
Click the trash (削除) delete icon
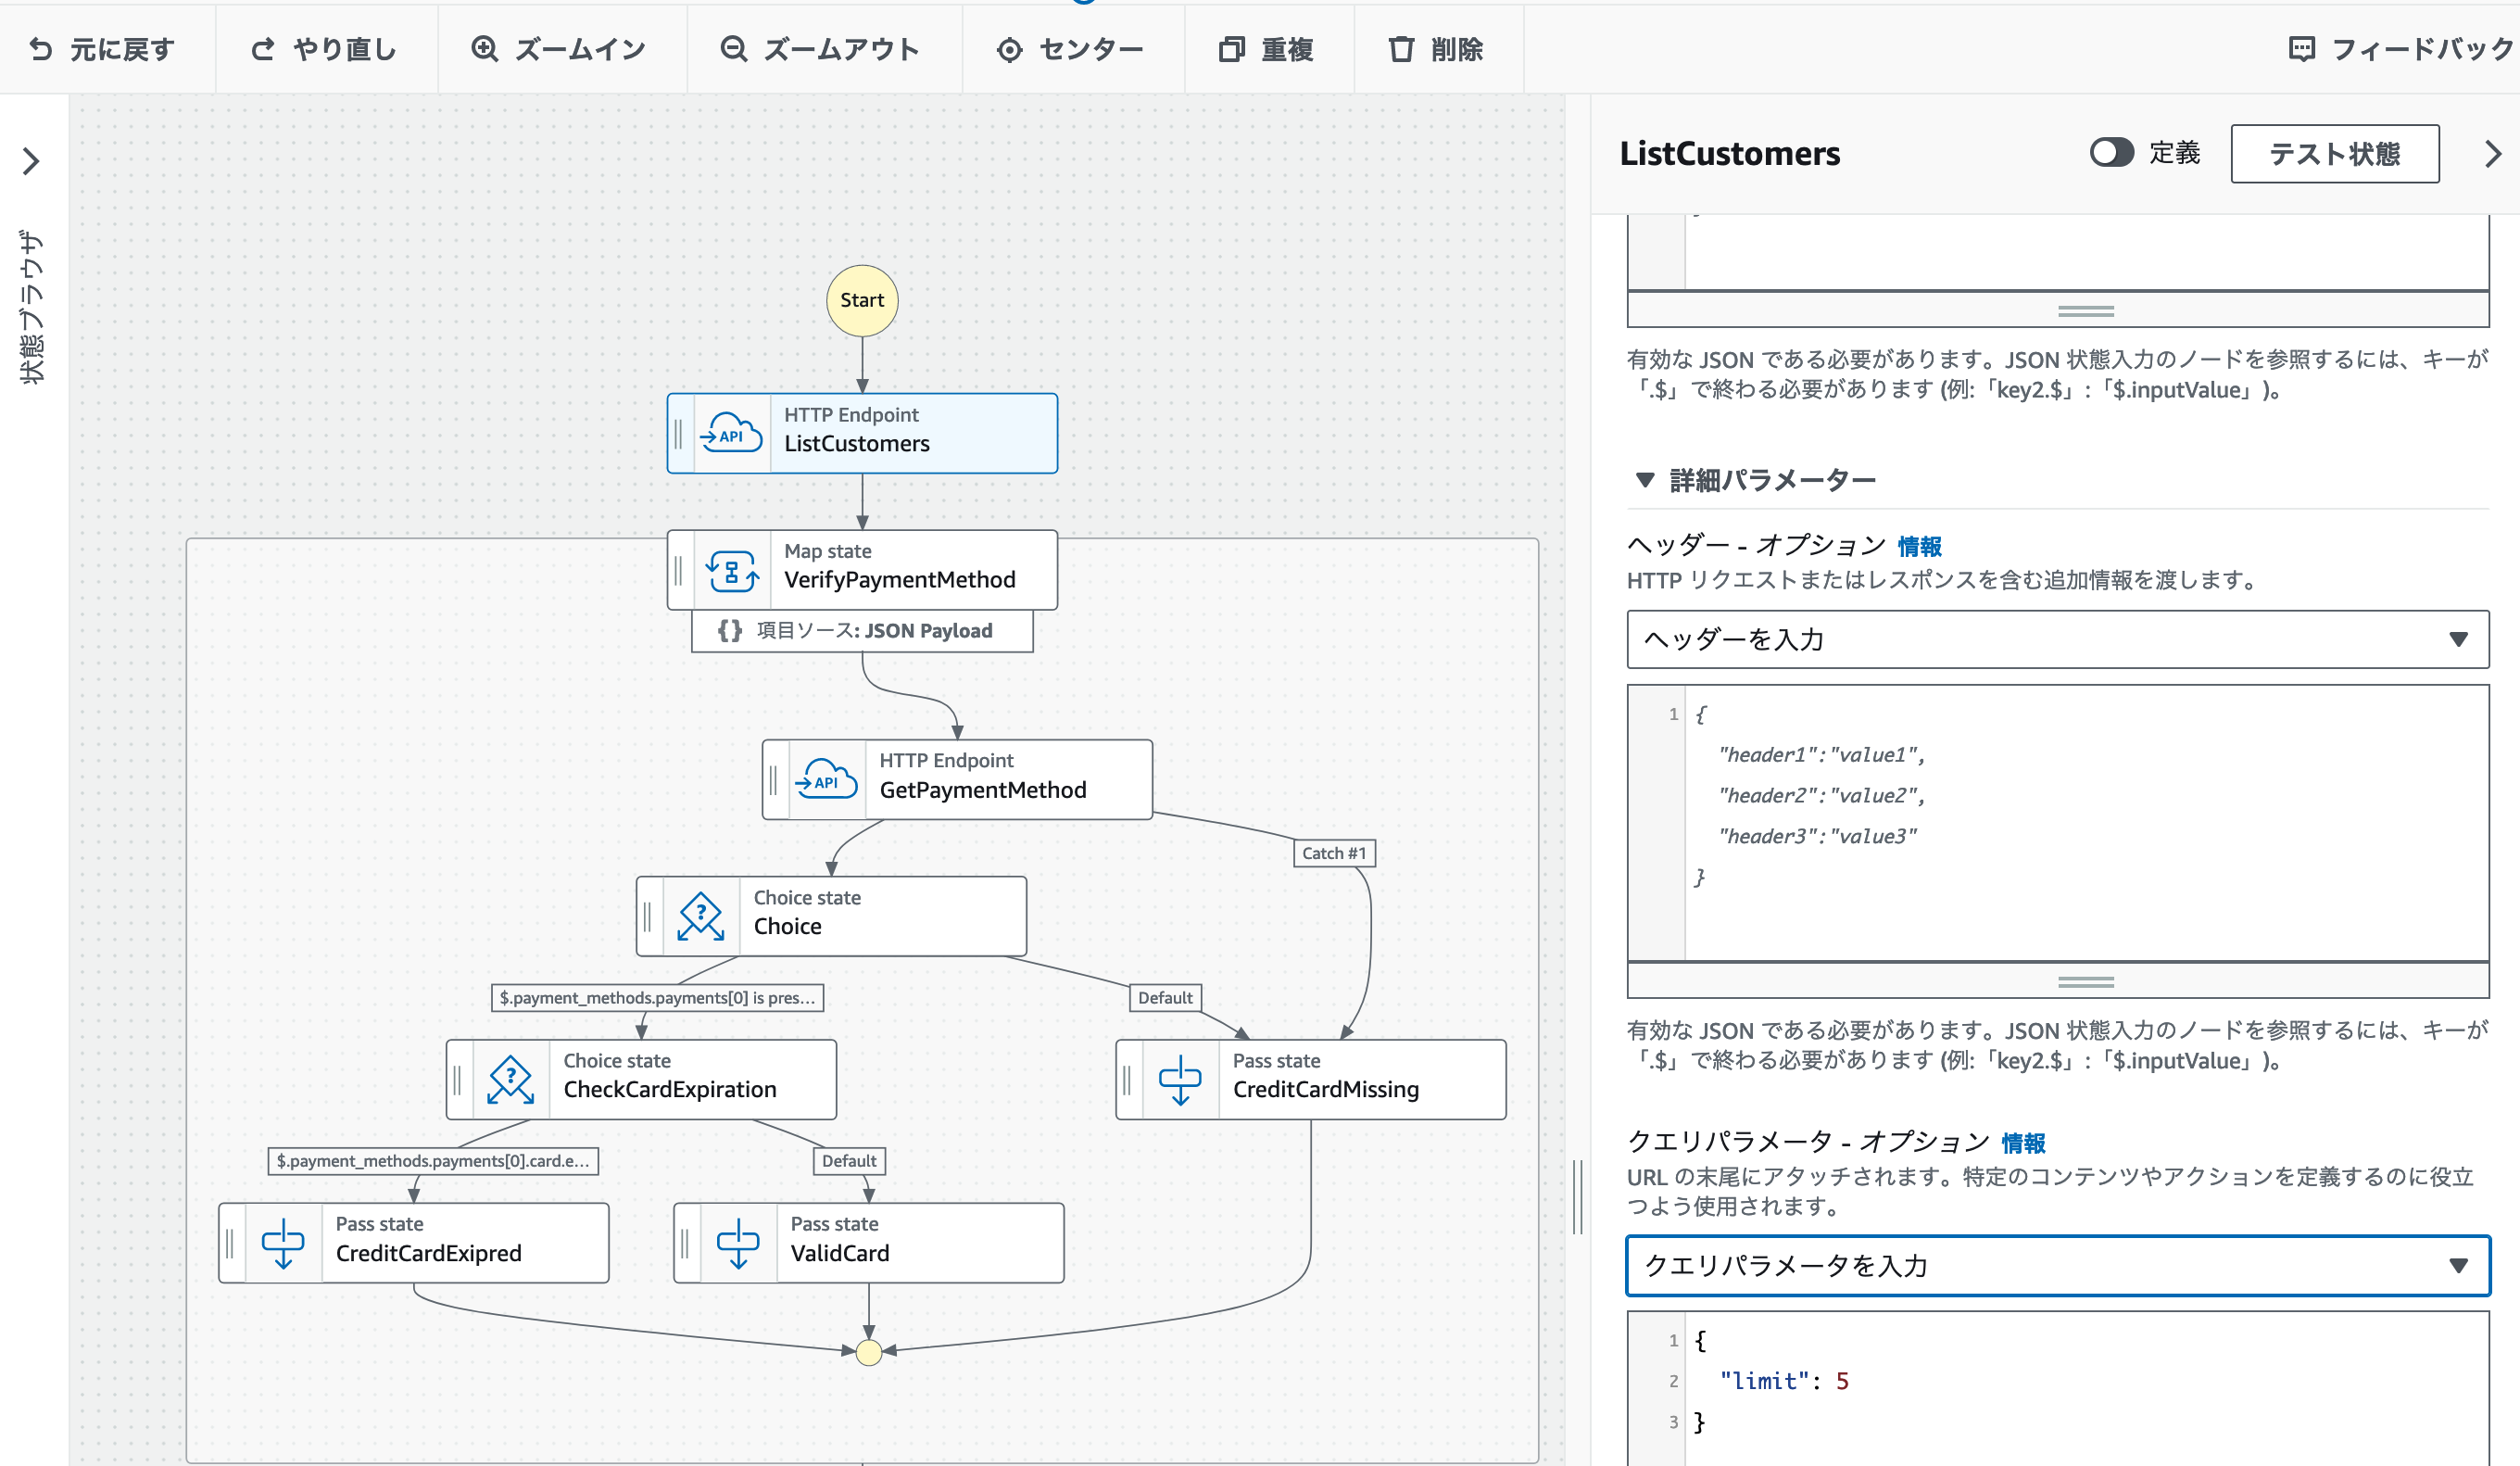click(1401, 49)
